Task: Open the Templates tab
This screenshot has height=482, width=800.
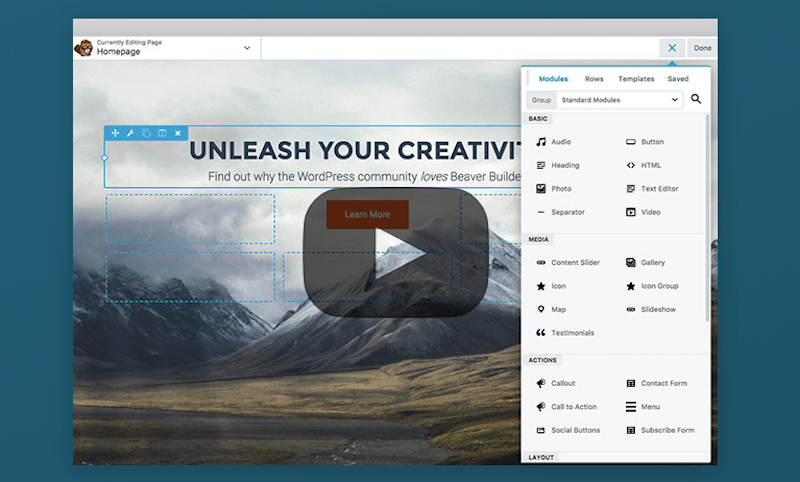Action: point(636,79)
